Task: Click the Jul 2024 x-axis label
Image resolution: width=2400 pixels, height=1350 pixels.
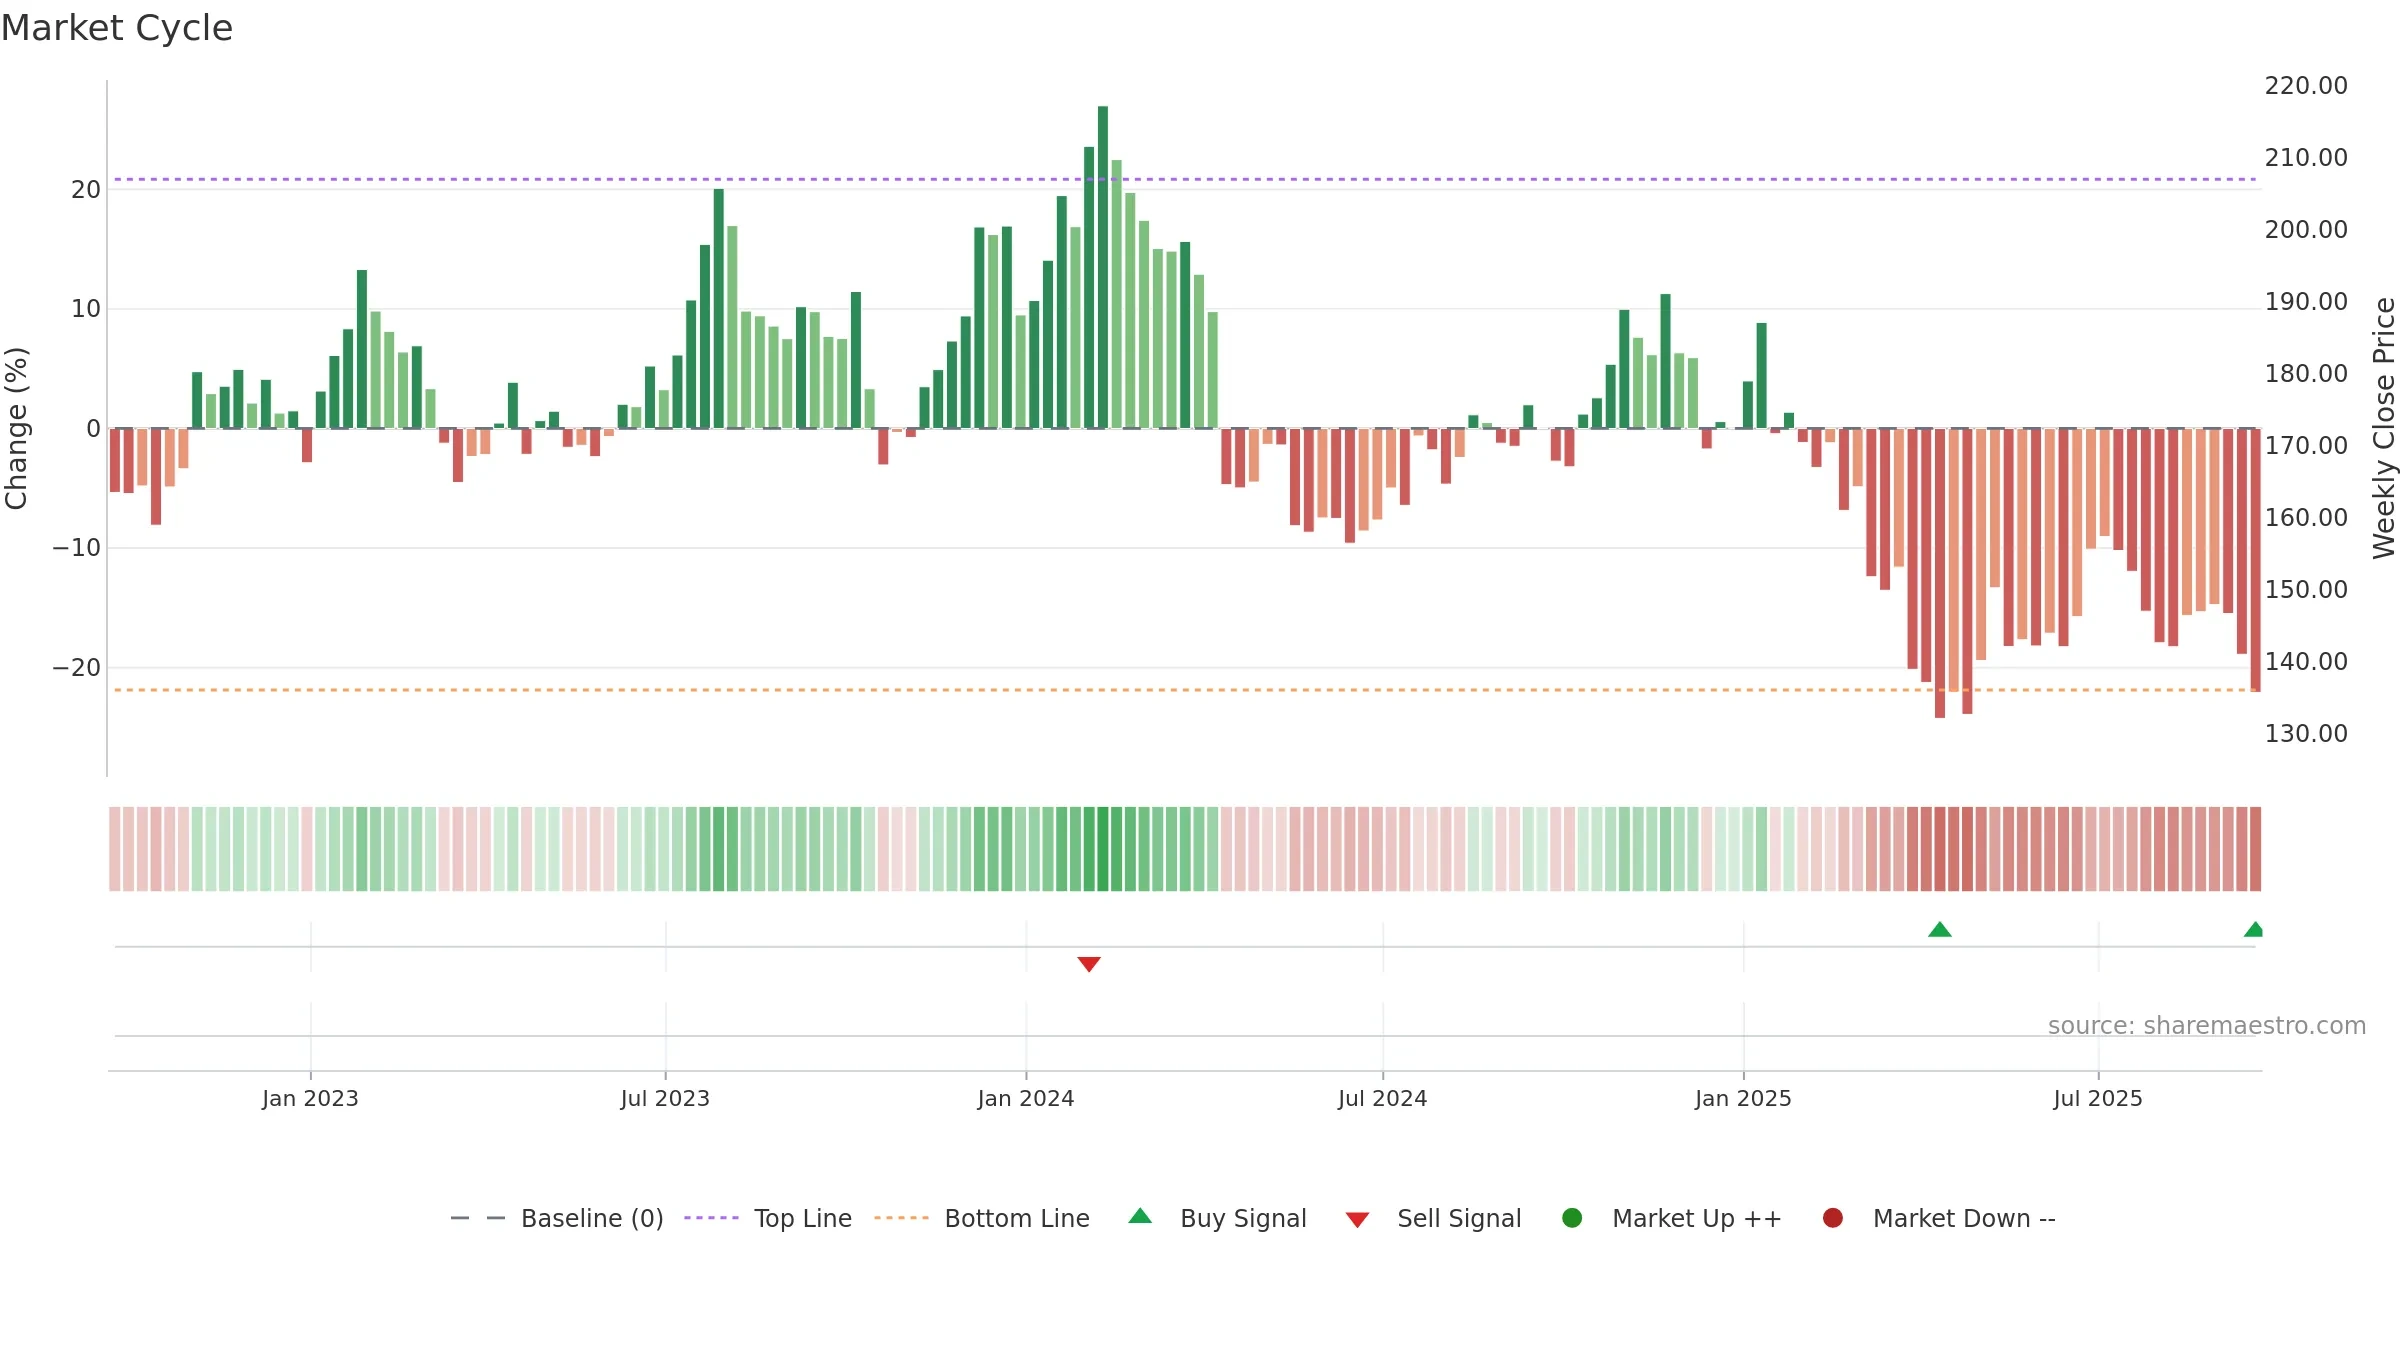Action: point(1383,1099)
